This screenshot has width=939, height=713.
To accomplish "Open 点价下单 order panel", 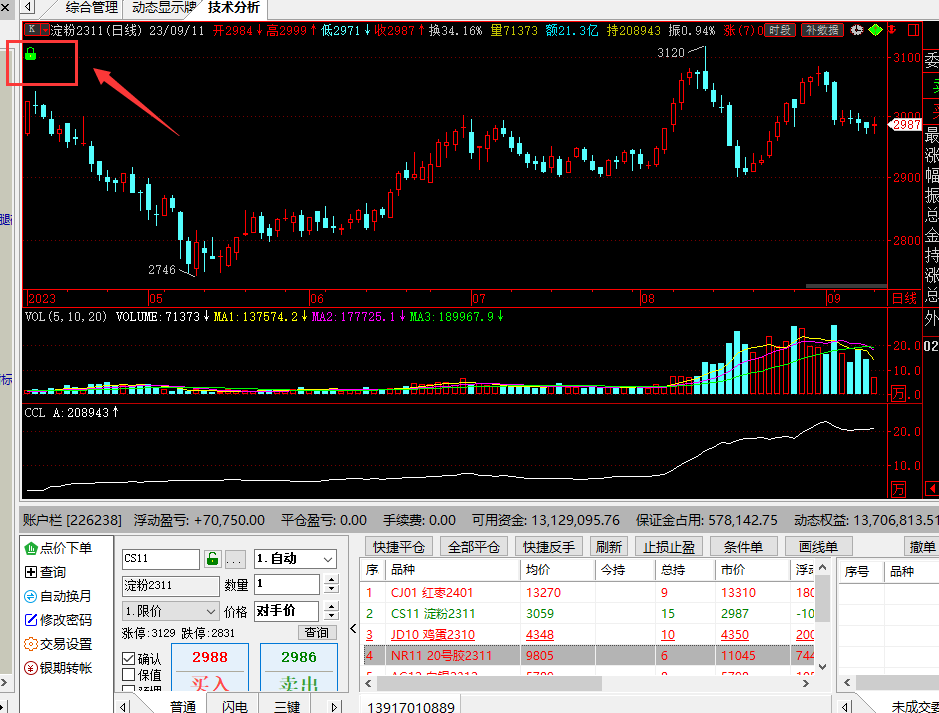I will (65, 548).
